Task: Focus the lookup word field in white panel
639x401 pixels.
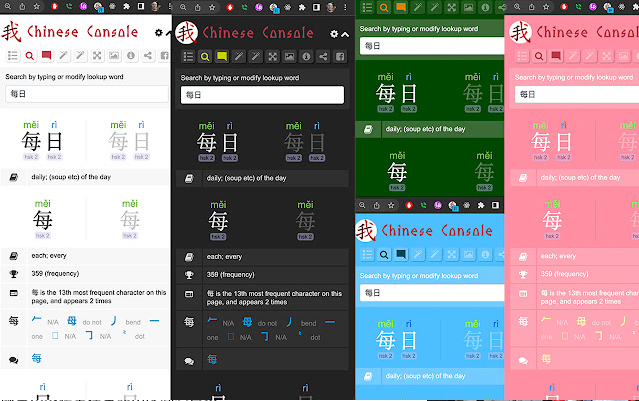Action: 87,94
